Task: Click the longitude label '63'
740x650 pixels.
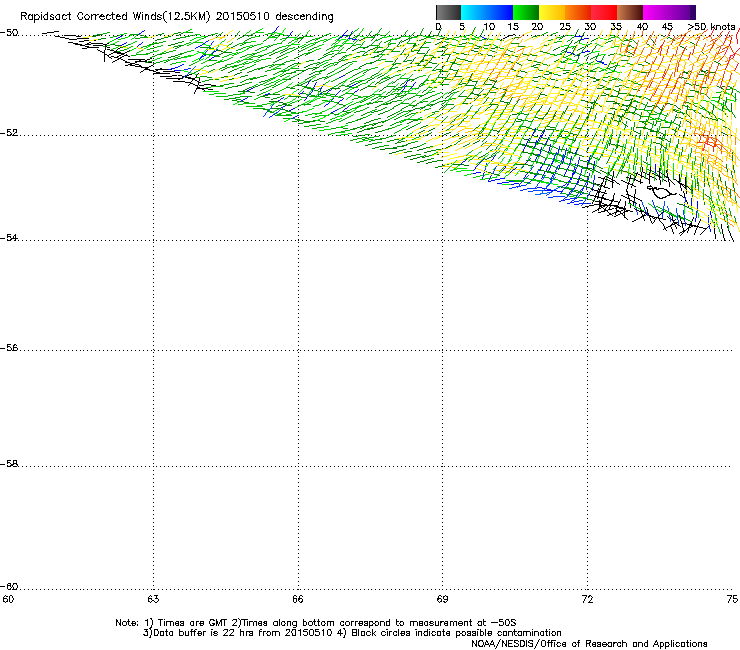Action: point(153,599)
